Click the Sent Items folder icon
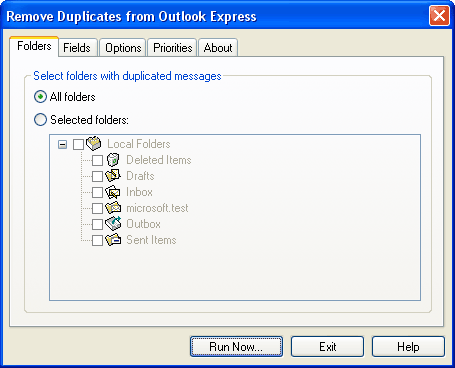This screenshot has width=455, height=368. pos(113,240)
